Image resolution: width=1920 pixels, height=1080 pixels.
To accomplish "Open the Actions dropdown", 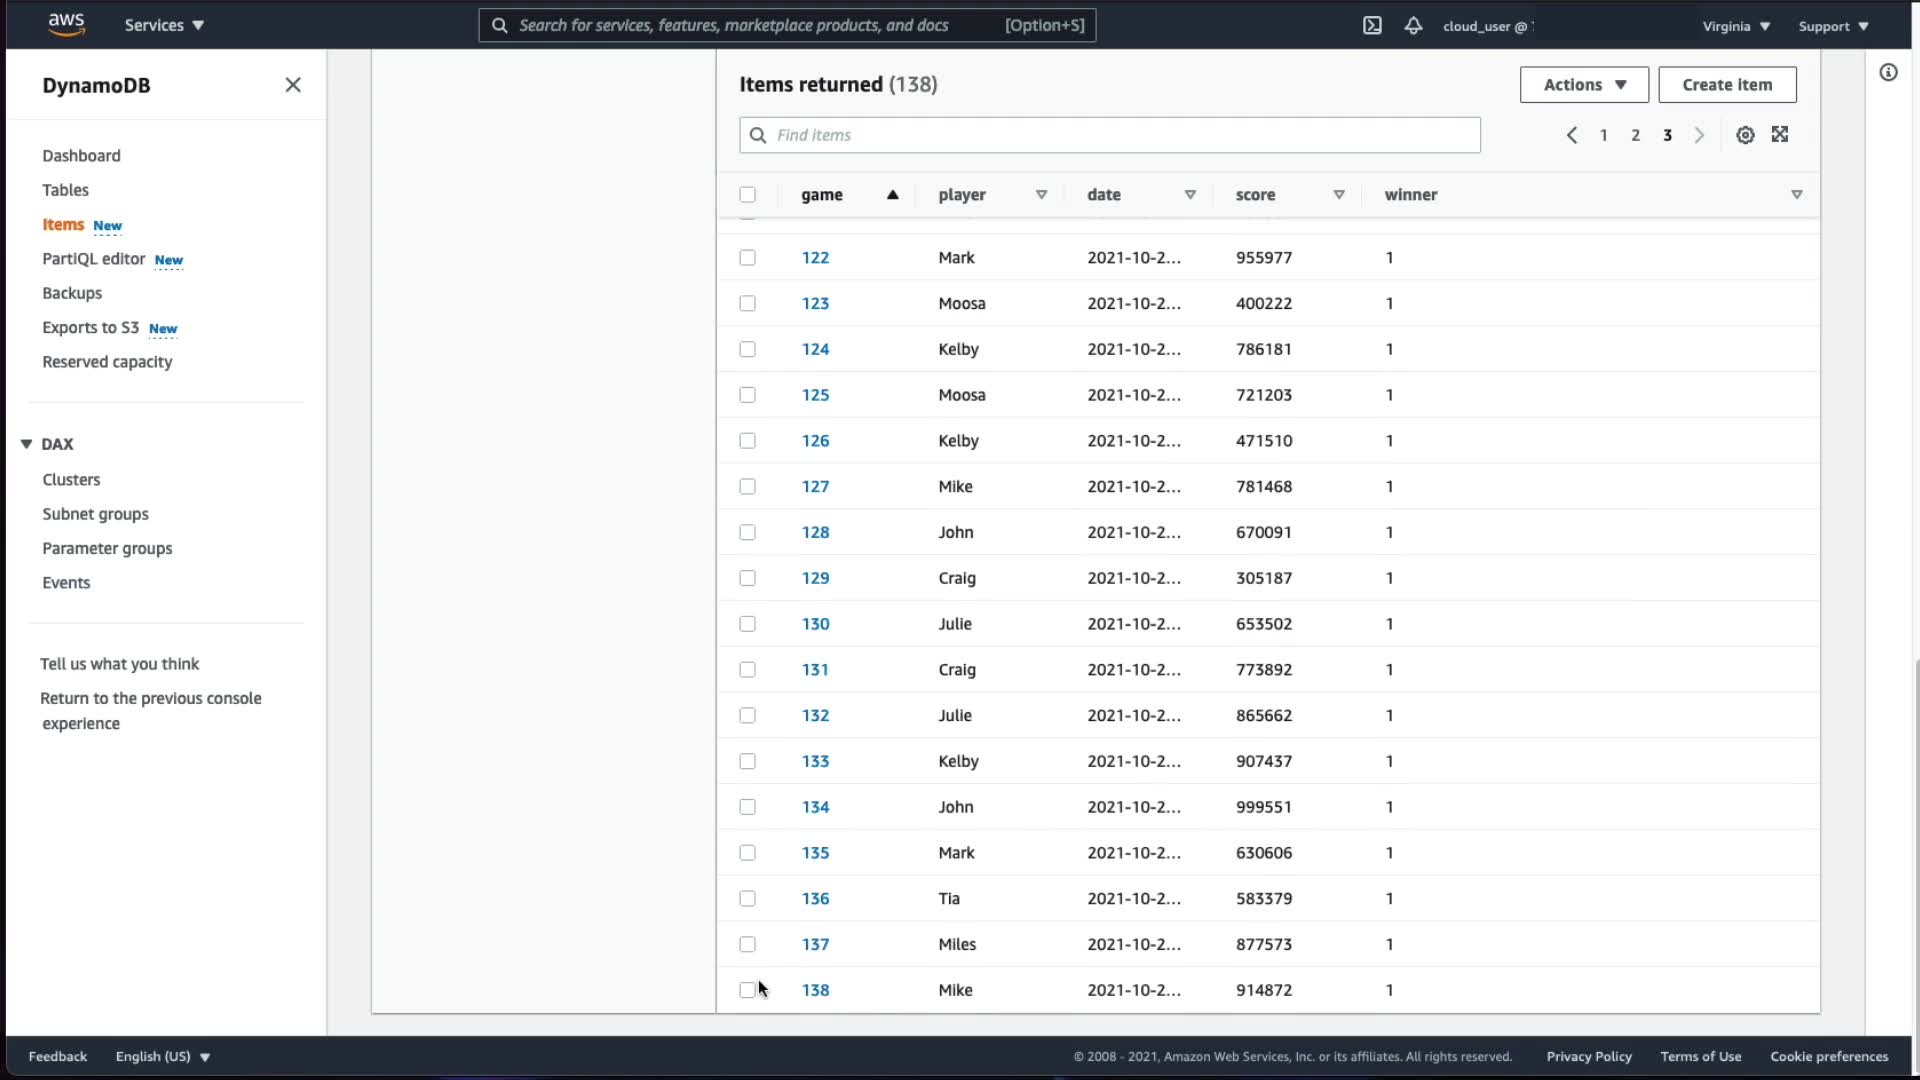I will pyautogui.click(x=1584, y=85).
